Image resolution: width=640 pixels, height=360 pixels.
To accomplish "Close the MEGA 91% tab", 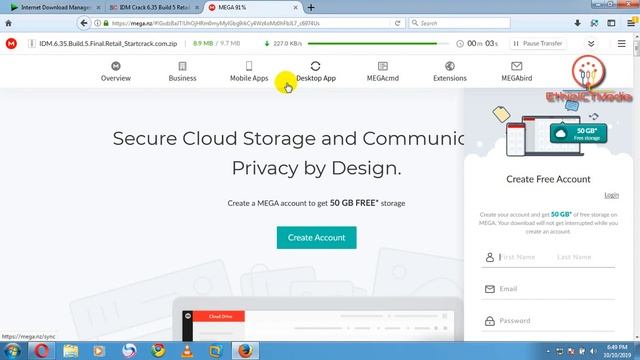I will (x=296, y=7).
